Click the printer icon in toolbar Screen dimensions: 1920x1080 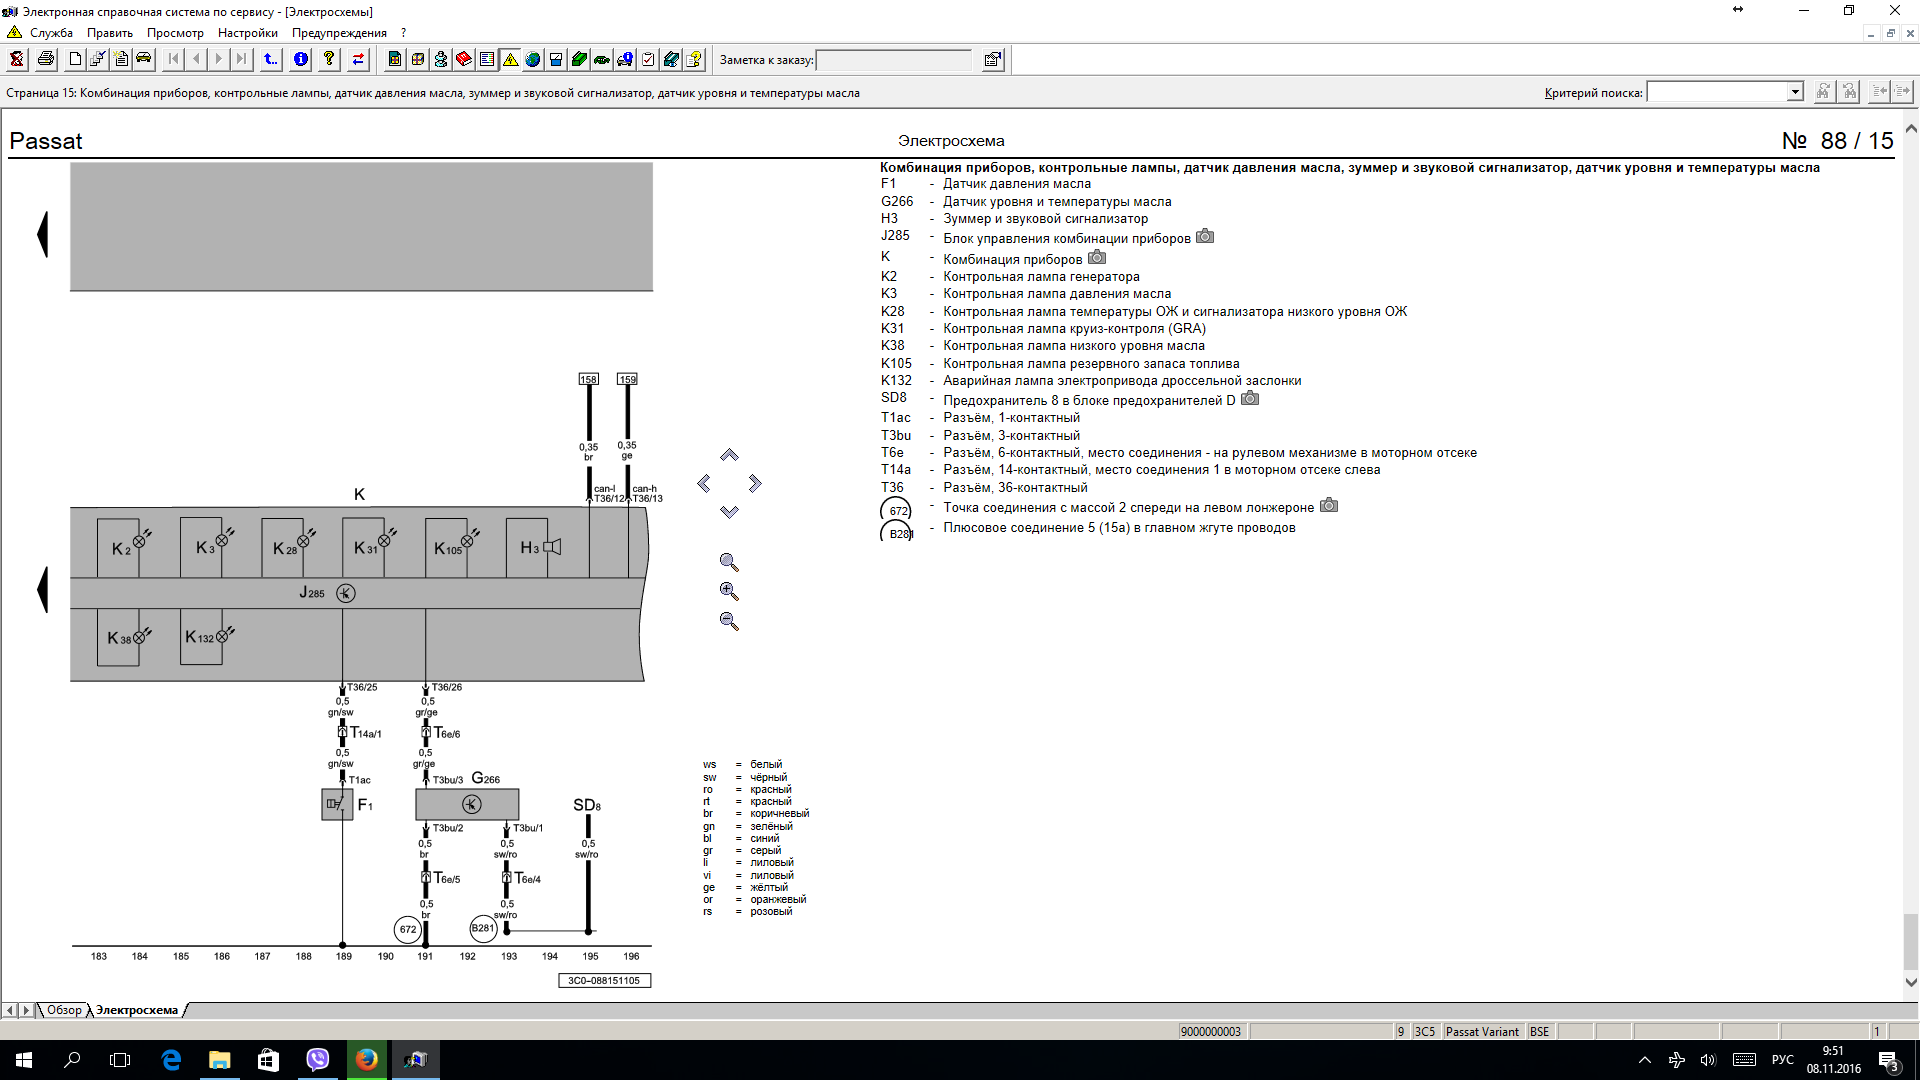(46, 59)
